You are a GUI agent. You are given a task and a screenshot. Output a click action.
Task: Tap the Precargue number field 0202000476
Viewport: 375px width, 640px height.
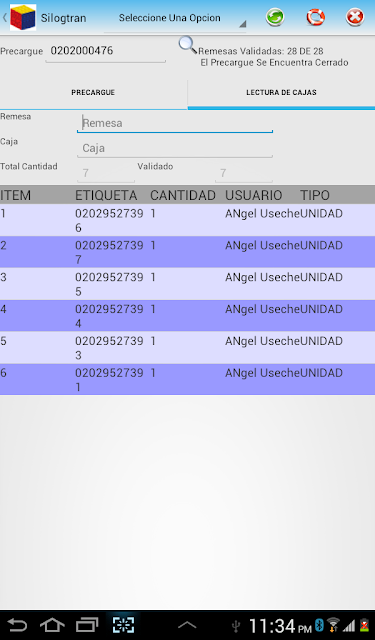106,51
